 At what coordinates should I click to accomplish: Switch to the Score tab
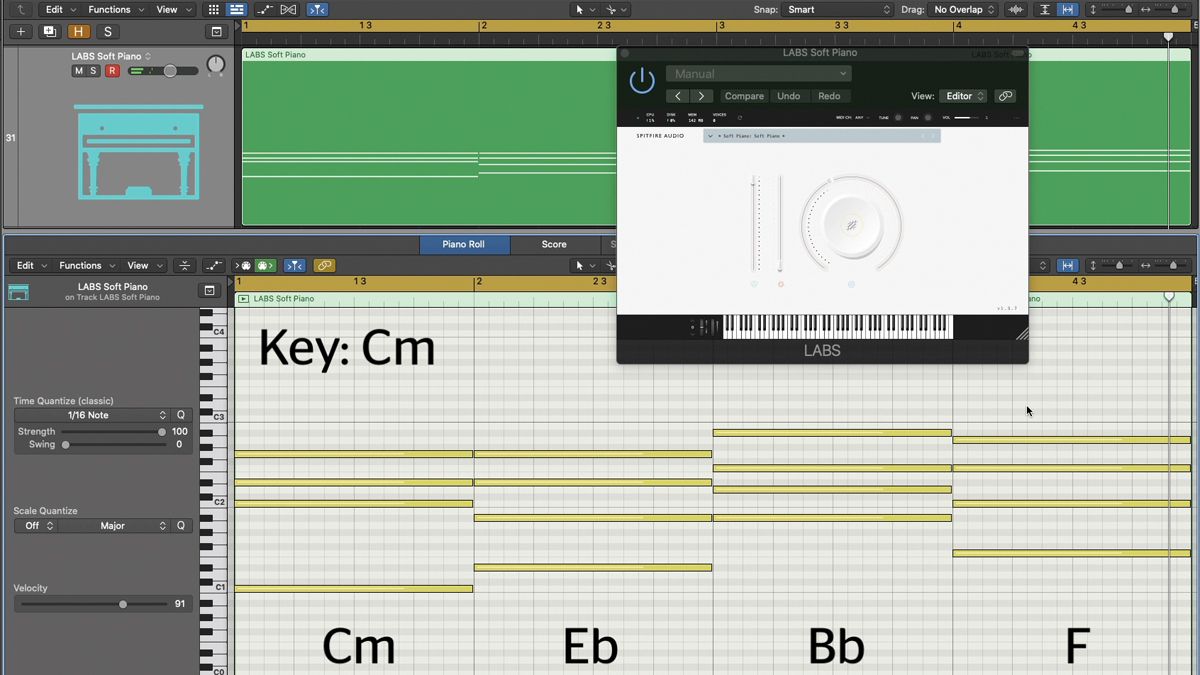(554, 244)
